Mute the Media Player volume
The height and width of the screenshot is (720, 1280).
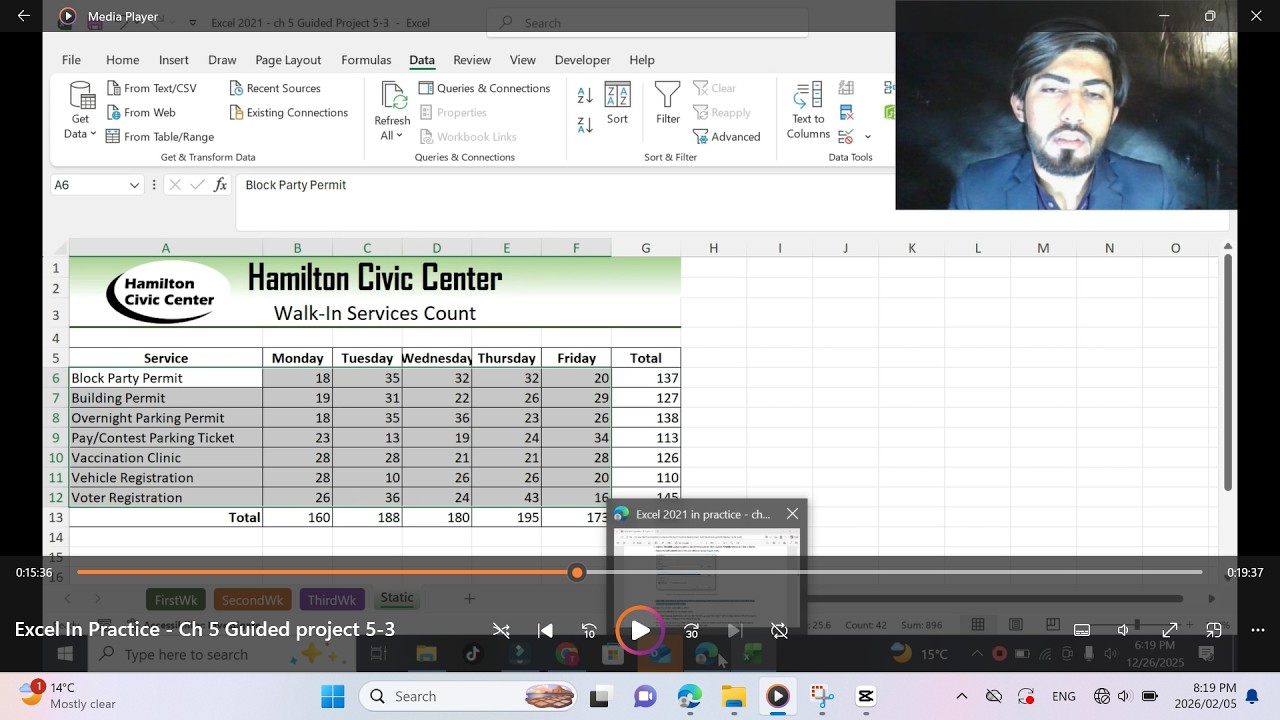(x=1124, y=630)
